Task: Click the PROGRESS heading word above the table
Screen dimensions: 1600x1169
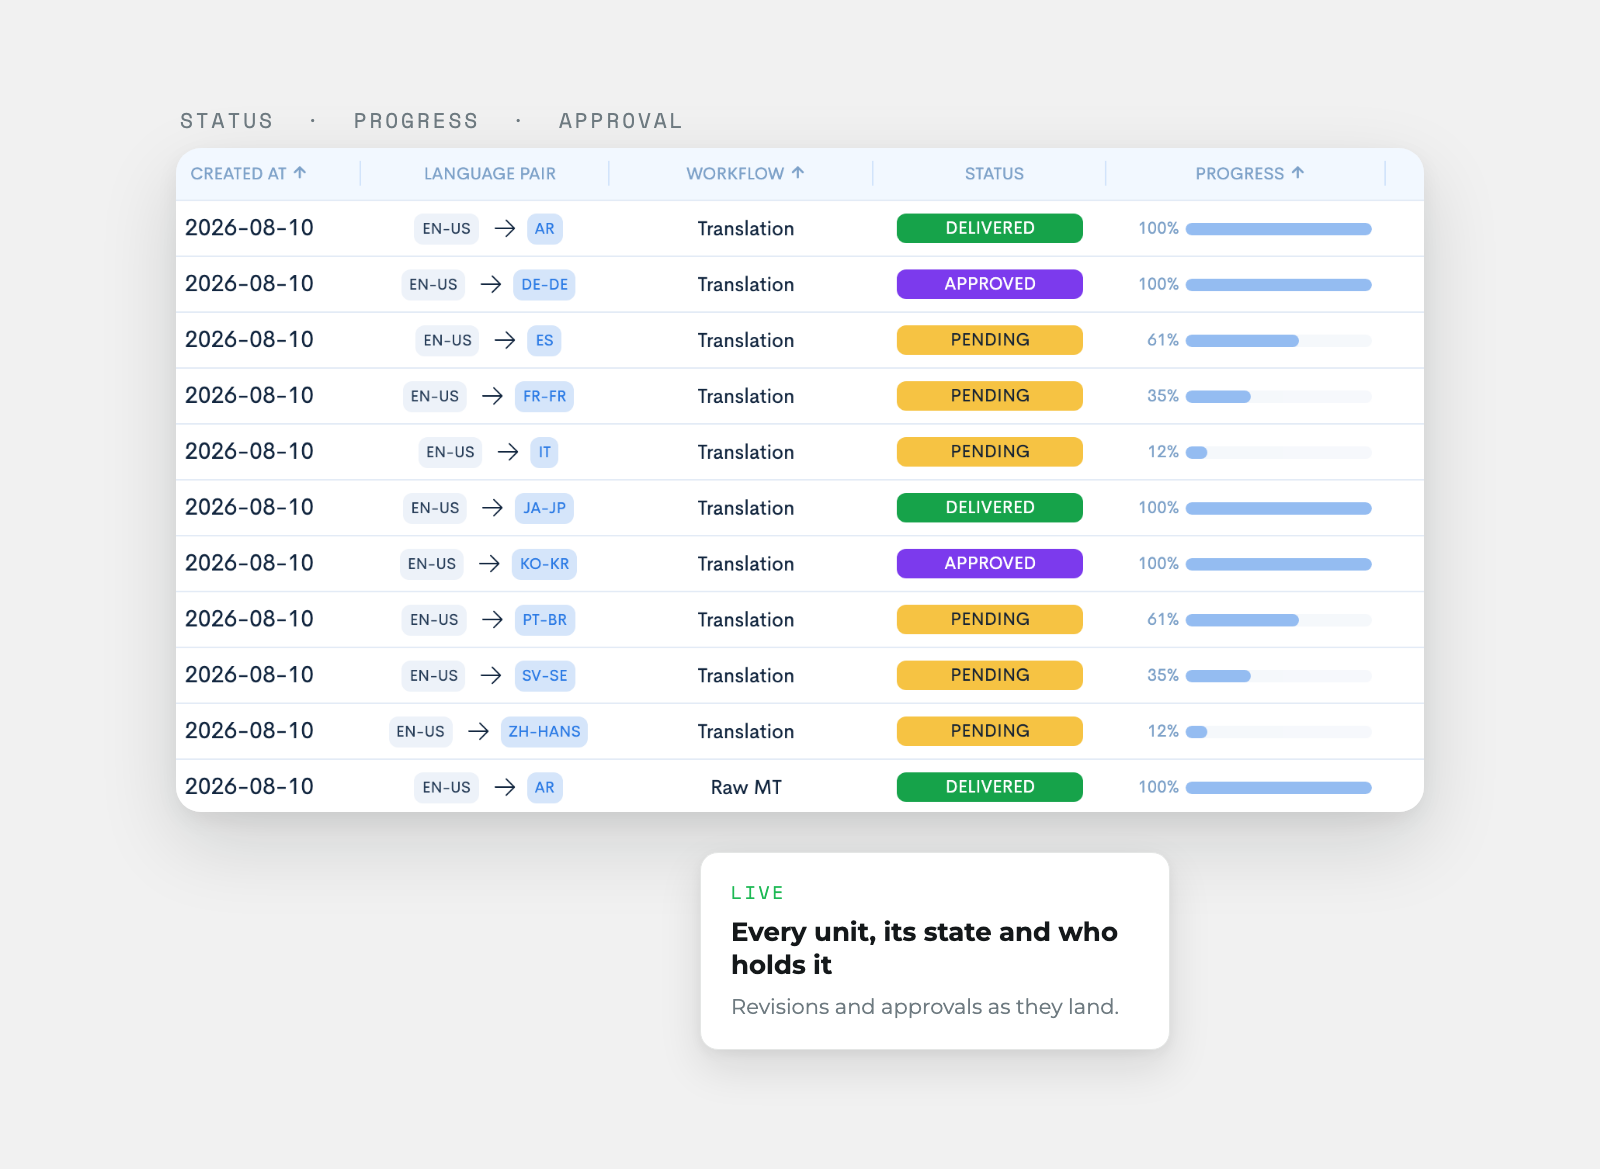Action: coord(416,121)
